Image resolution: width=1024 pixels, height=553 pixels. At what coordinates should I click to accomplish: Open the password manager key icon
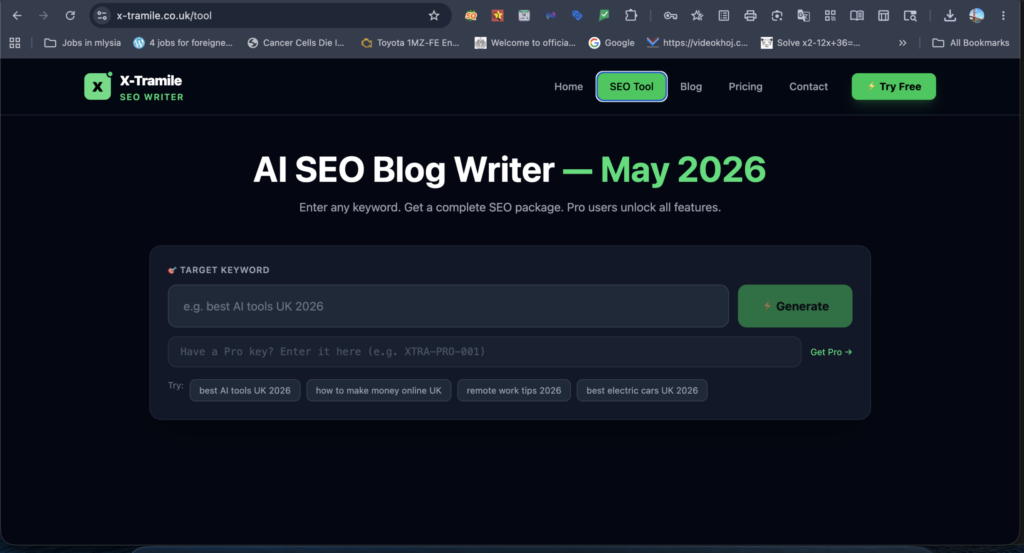pos(670,16)
